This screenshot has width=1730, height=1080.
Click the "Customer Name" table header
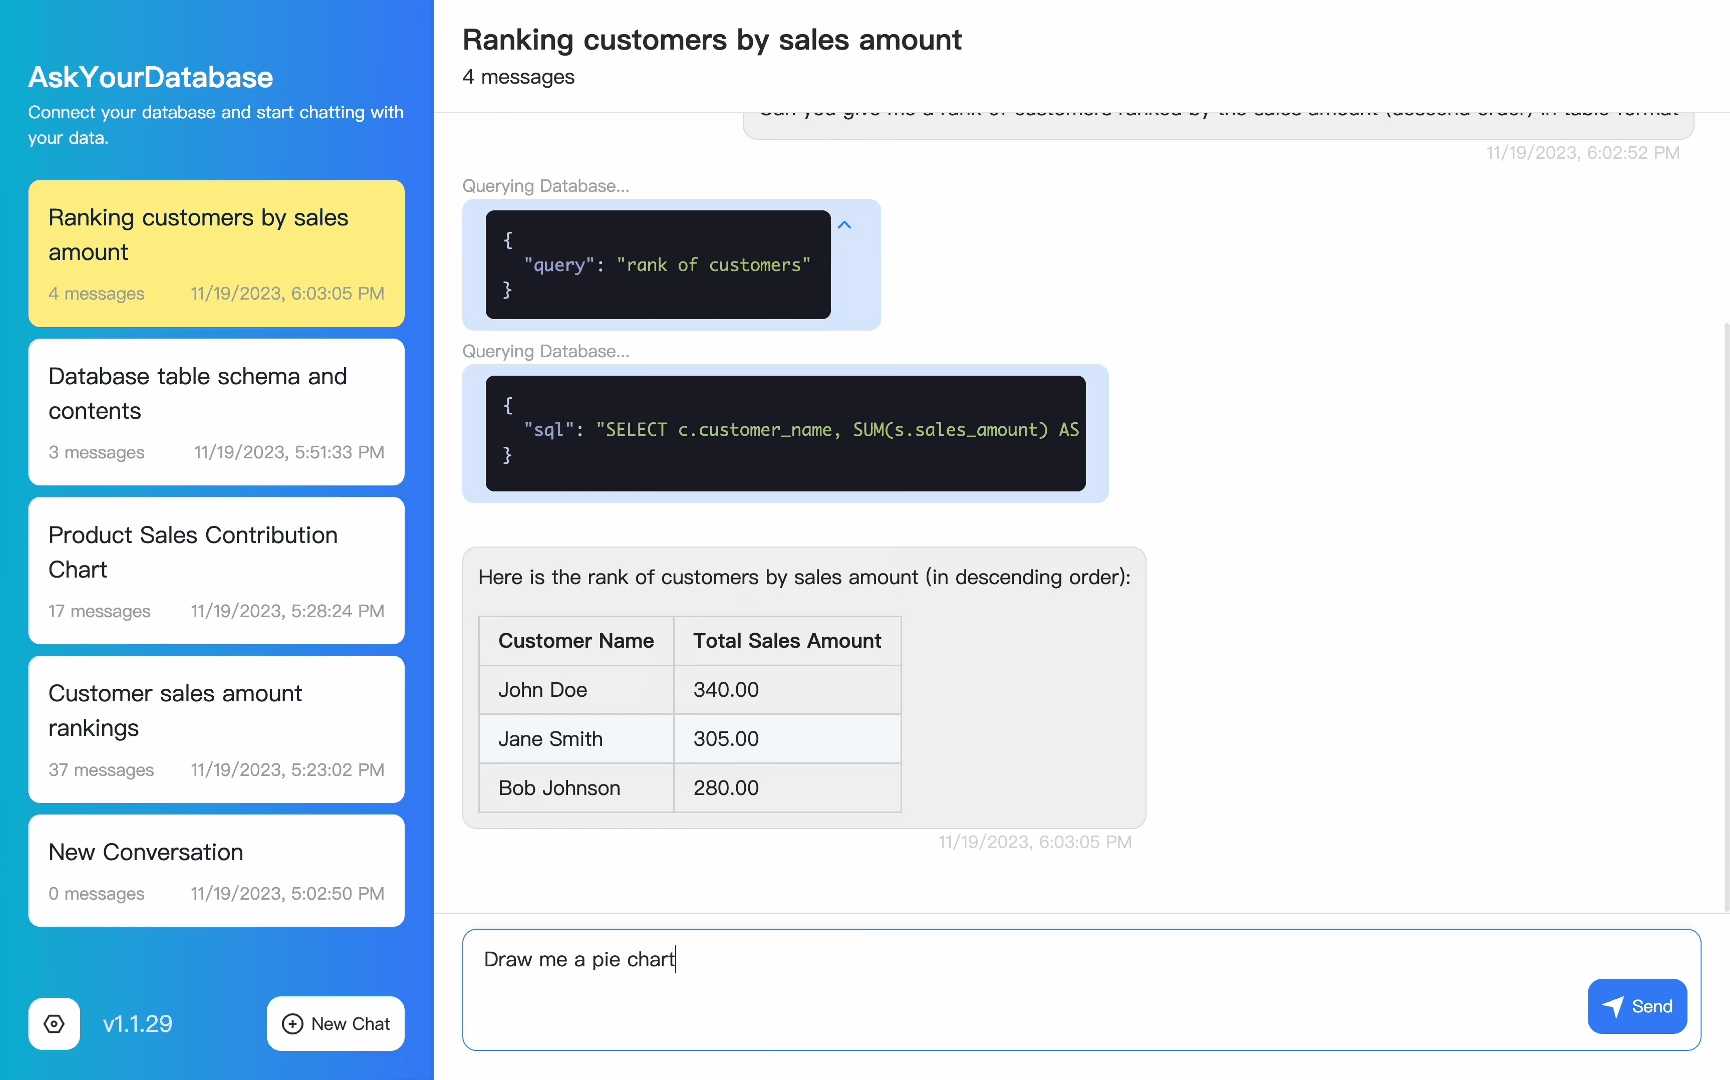[576, 640]
